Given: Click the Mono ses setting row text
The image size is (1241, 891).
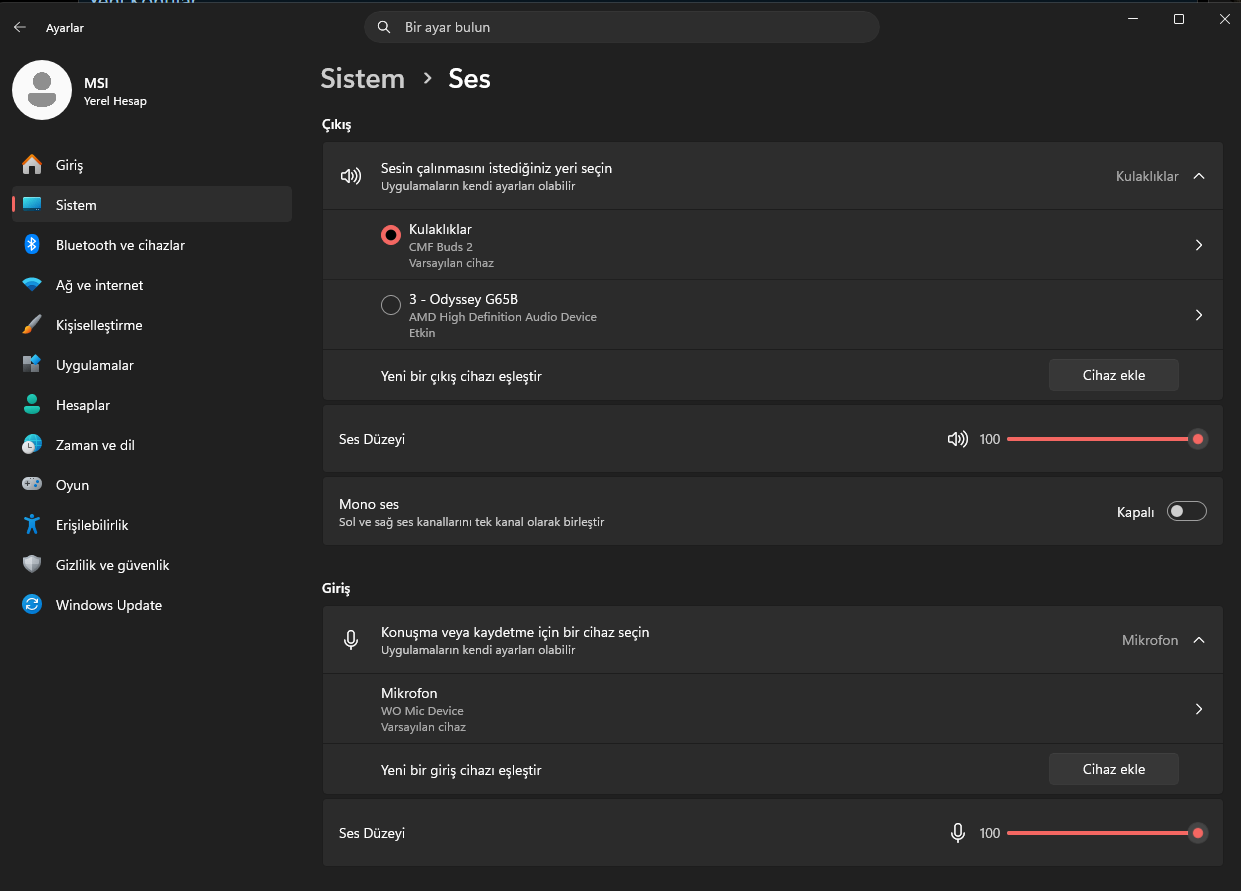Looking at the screenshot, I should click(x=471, y=512).
